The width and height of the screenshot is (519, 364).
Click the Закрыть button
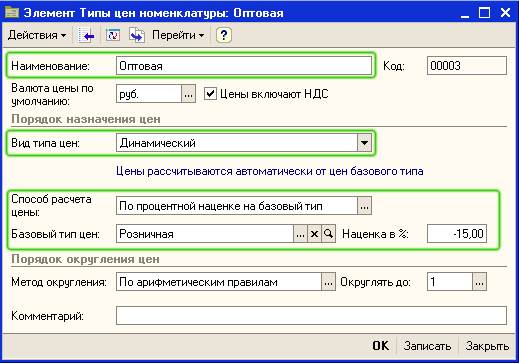(x=487, y=346)
